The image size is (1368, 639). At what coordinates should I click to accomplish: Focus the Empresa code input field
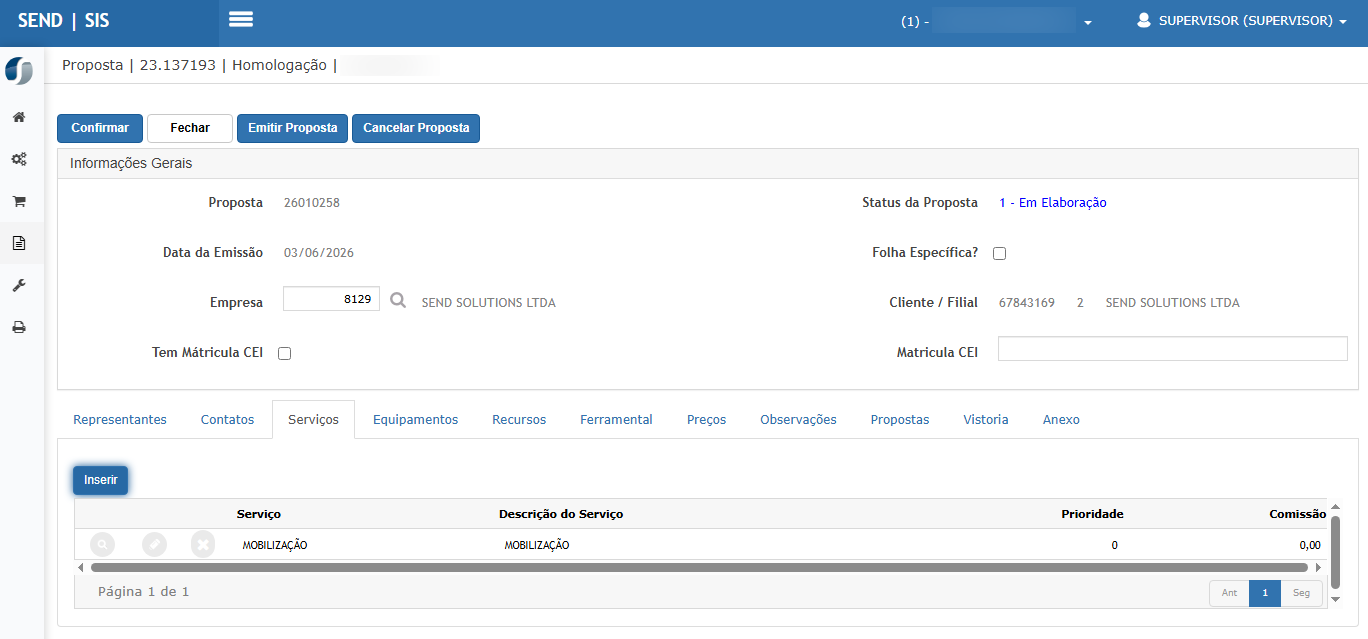point(331,298)
